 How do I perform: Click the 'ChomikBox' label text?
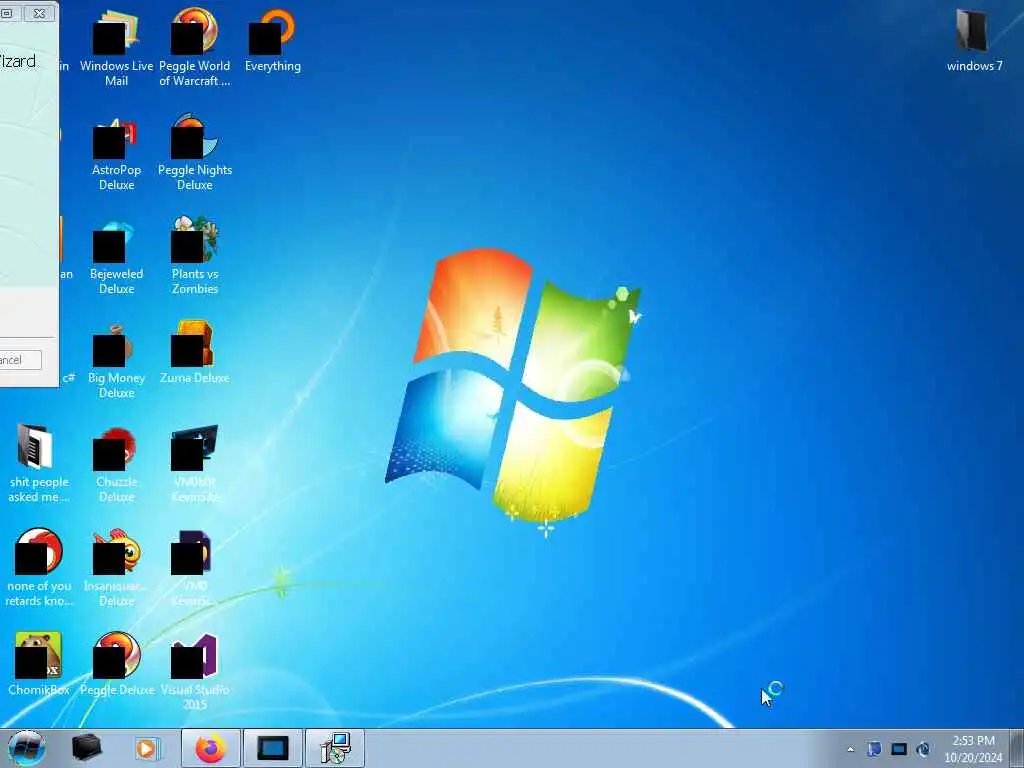click(x=39, y=690)
